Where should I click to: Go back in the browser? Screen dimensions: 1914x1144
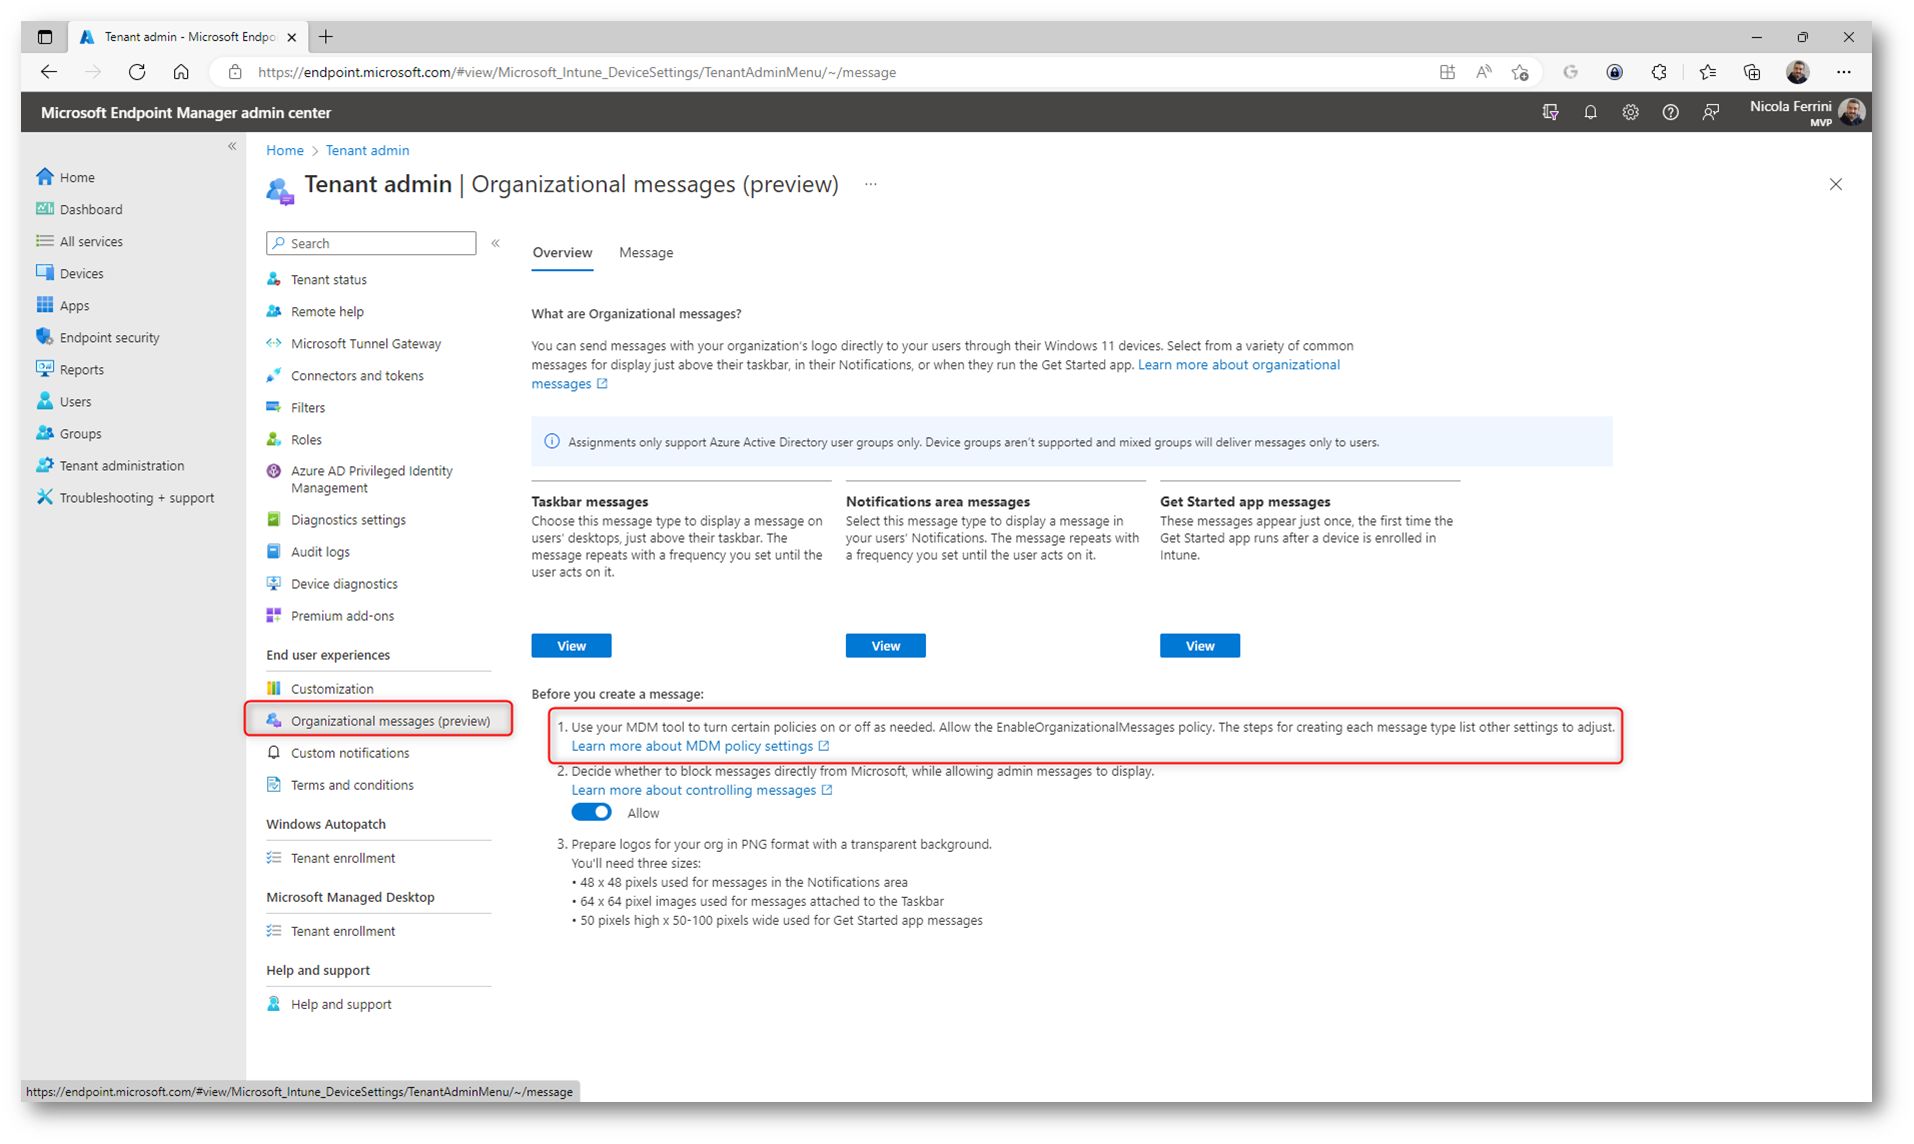point(49,72)
